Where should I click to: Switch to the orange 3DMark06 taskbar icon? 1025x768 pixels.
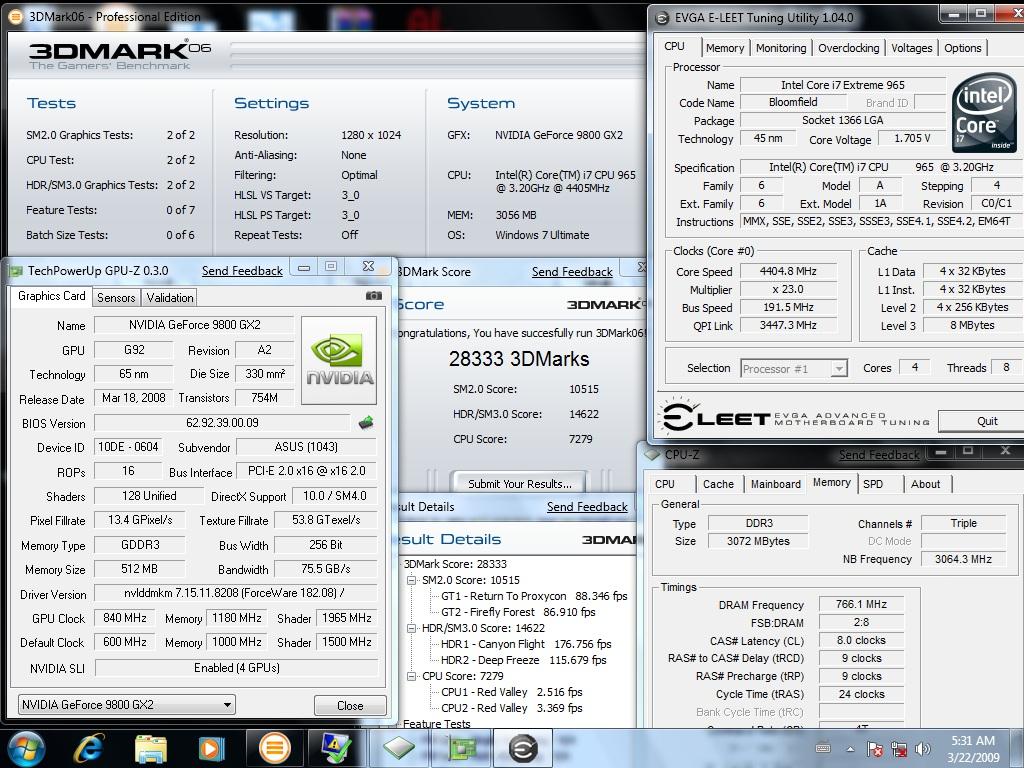coord(275,748)
